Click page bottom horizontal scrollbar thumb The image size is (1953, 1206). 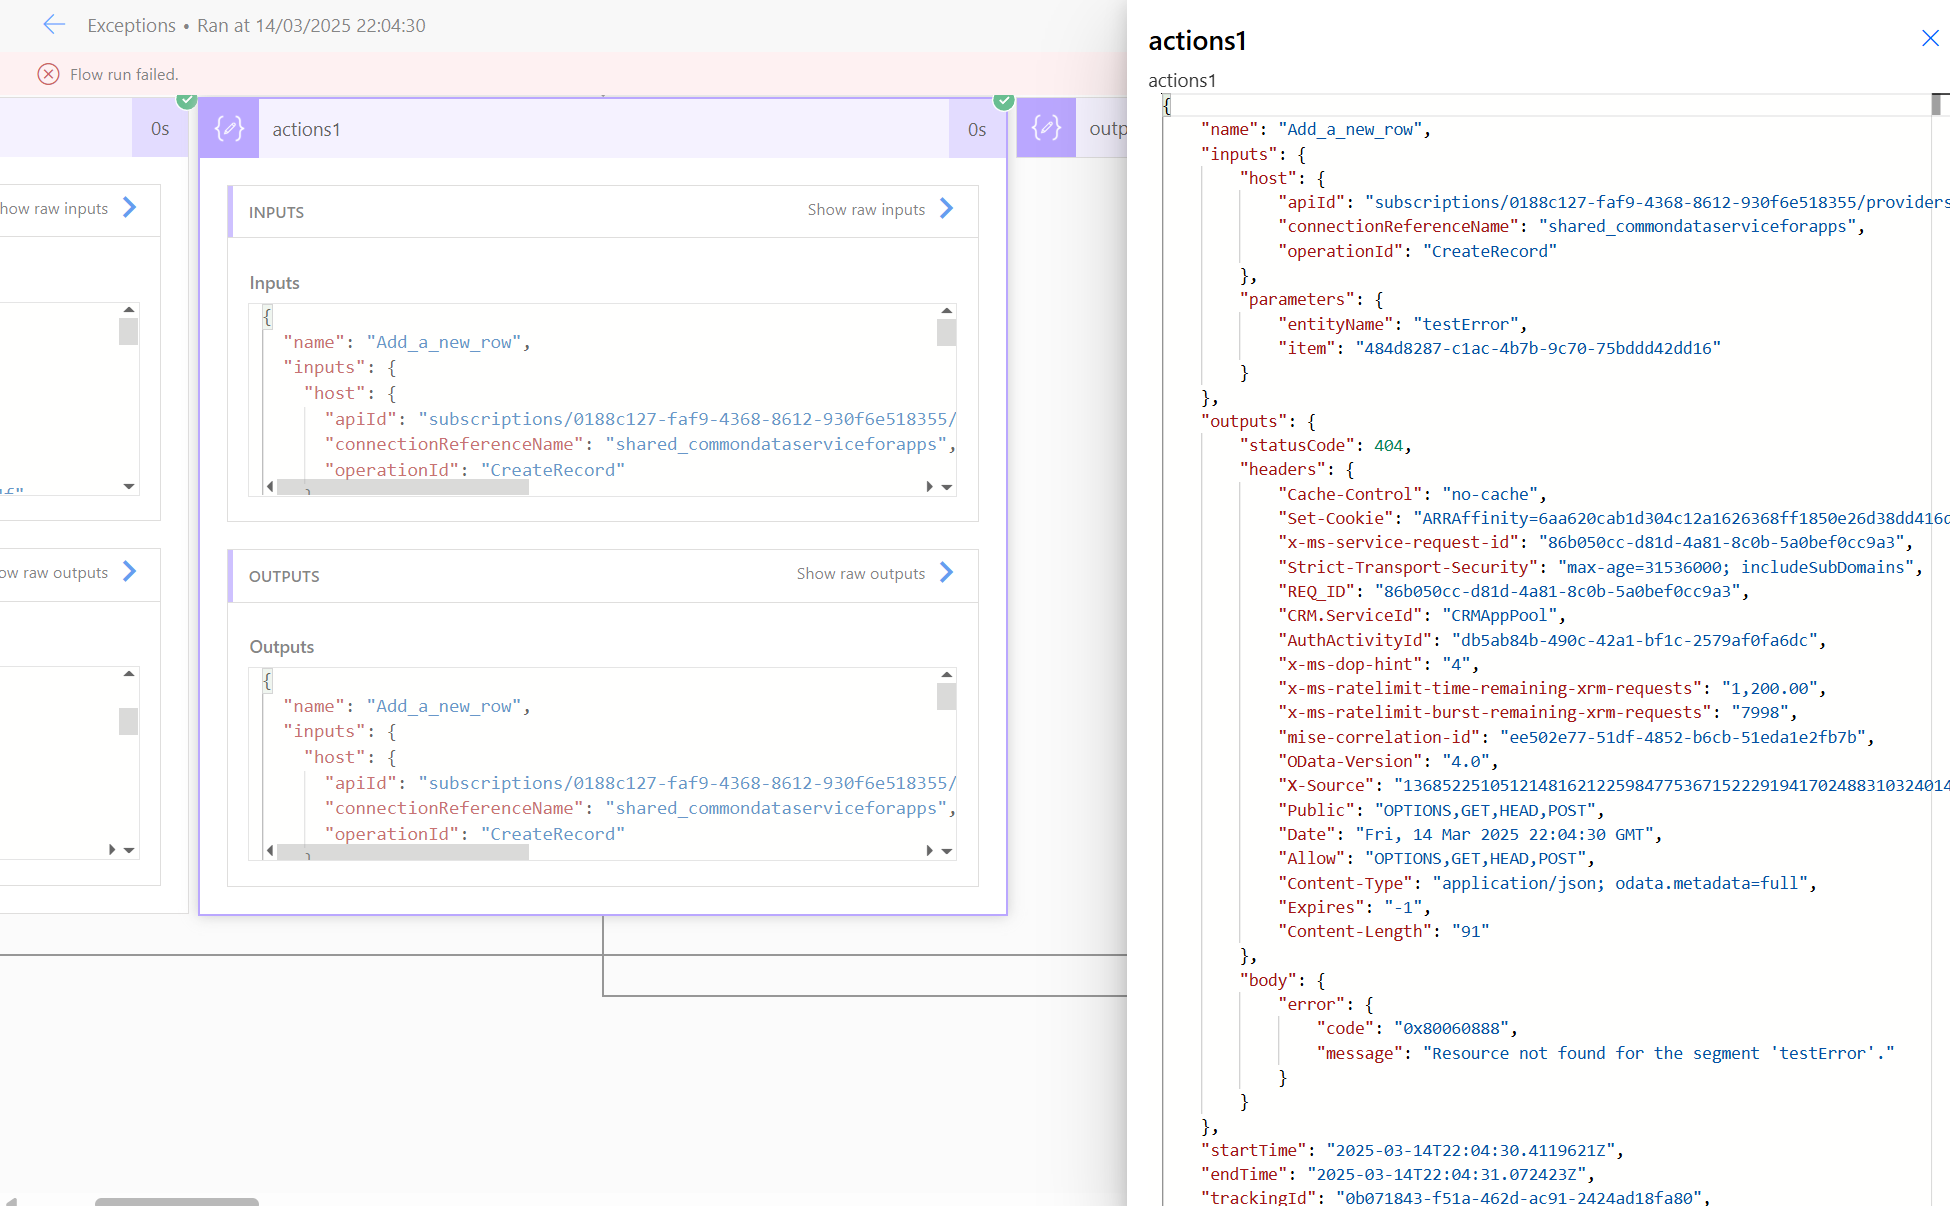177,1201
